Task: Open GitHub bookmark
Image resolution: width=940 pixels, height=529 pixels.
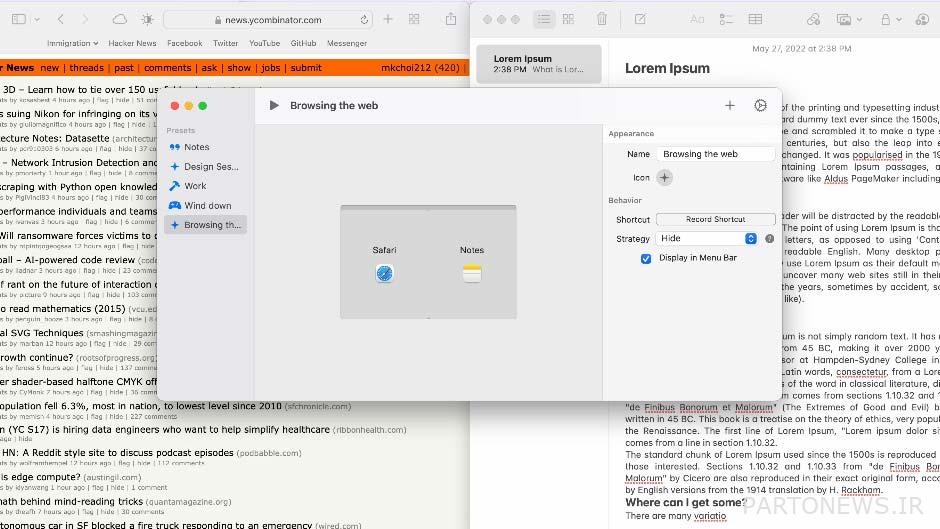Action: pos(303,43)
